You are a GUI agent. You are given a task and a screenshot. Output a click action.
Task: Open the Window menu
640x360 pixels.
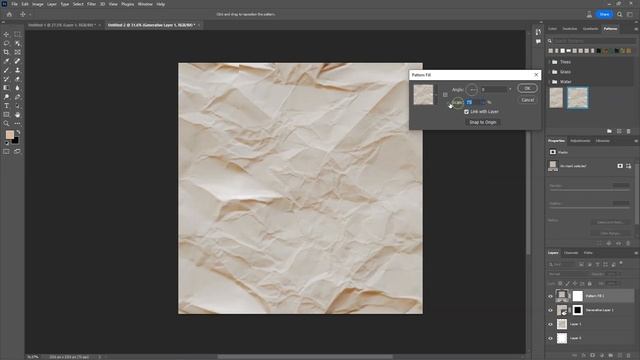tap(145, 4)
